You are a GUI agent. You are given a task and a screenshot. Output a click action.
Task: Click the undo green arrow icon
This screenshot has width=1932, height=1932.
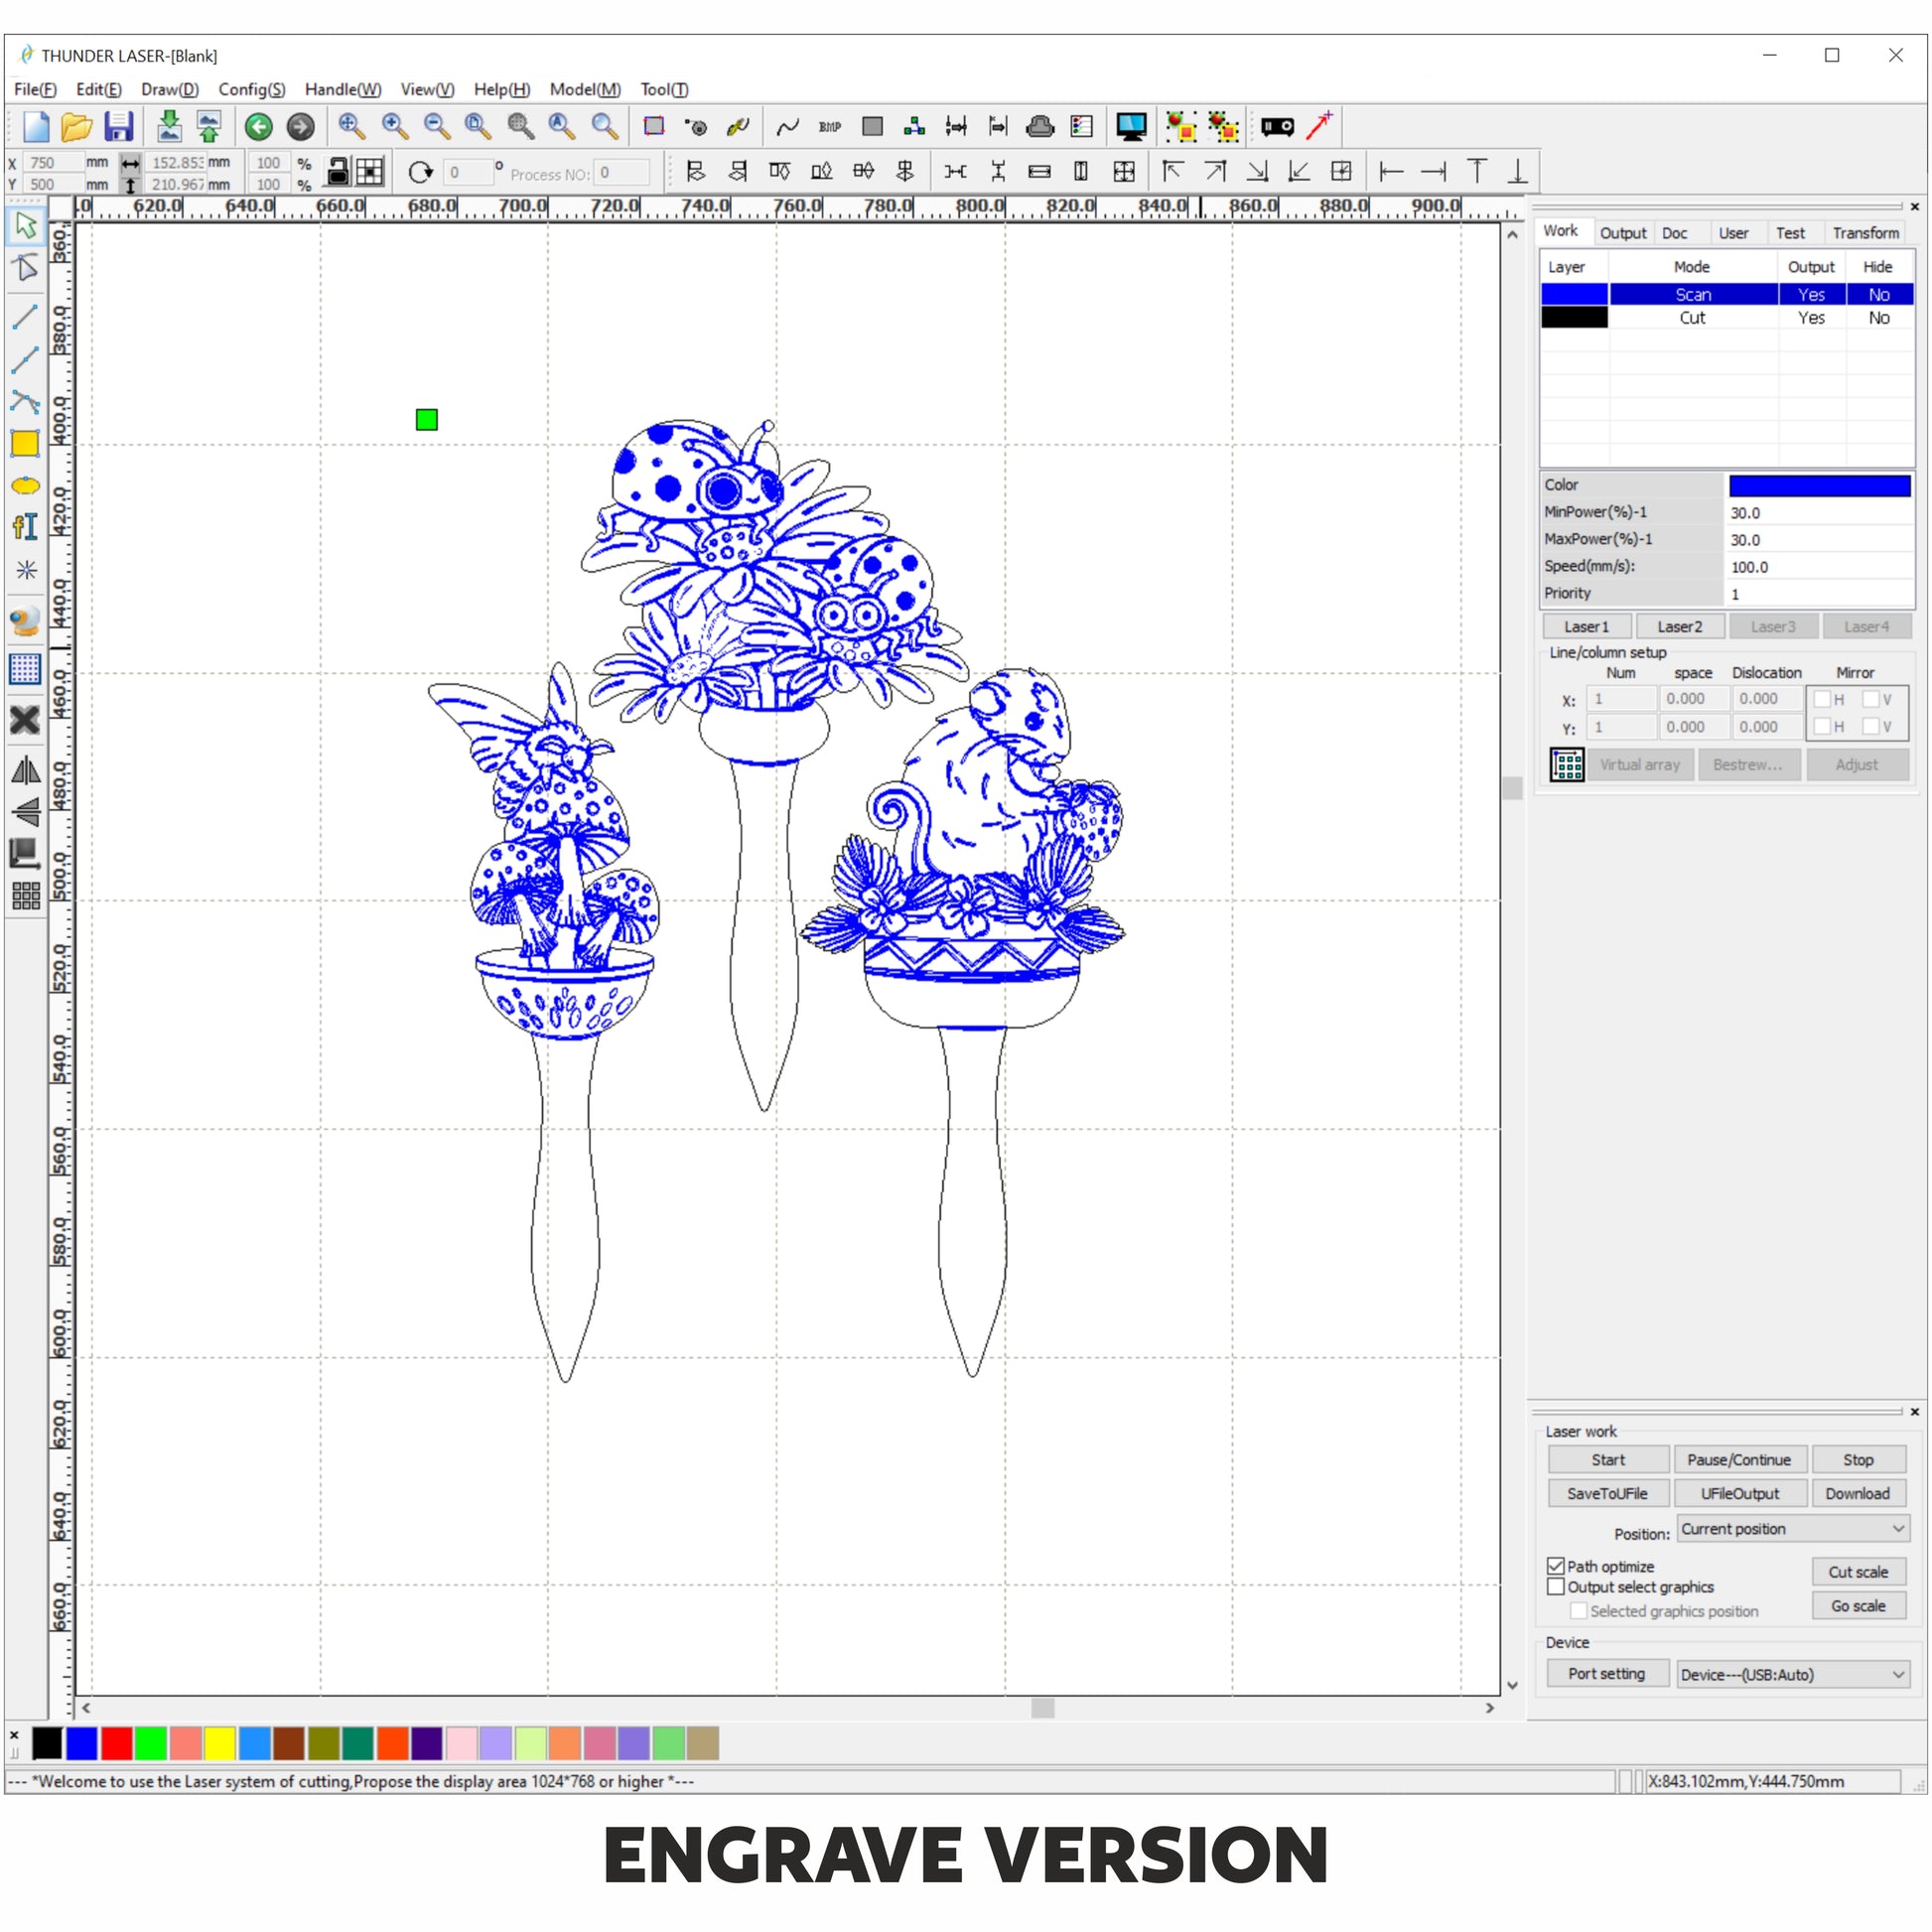pyautogui.click(x=259, y=127)
